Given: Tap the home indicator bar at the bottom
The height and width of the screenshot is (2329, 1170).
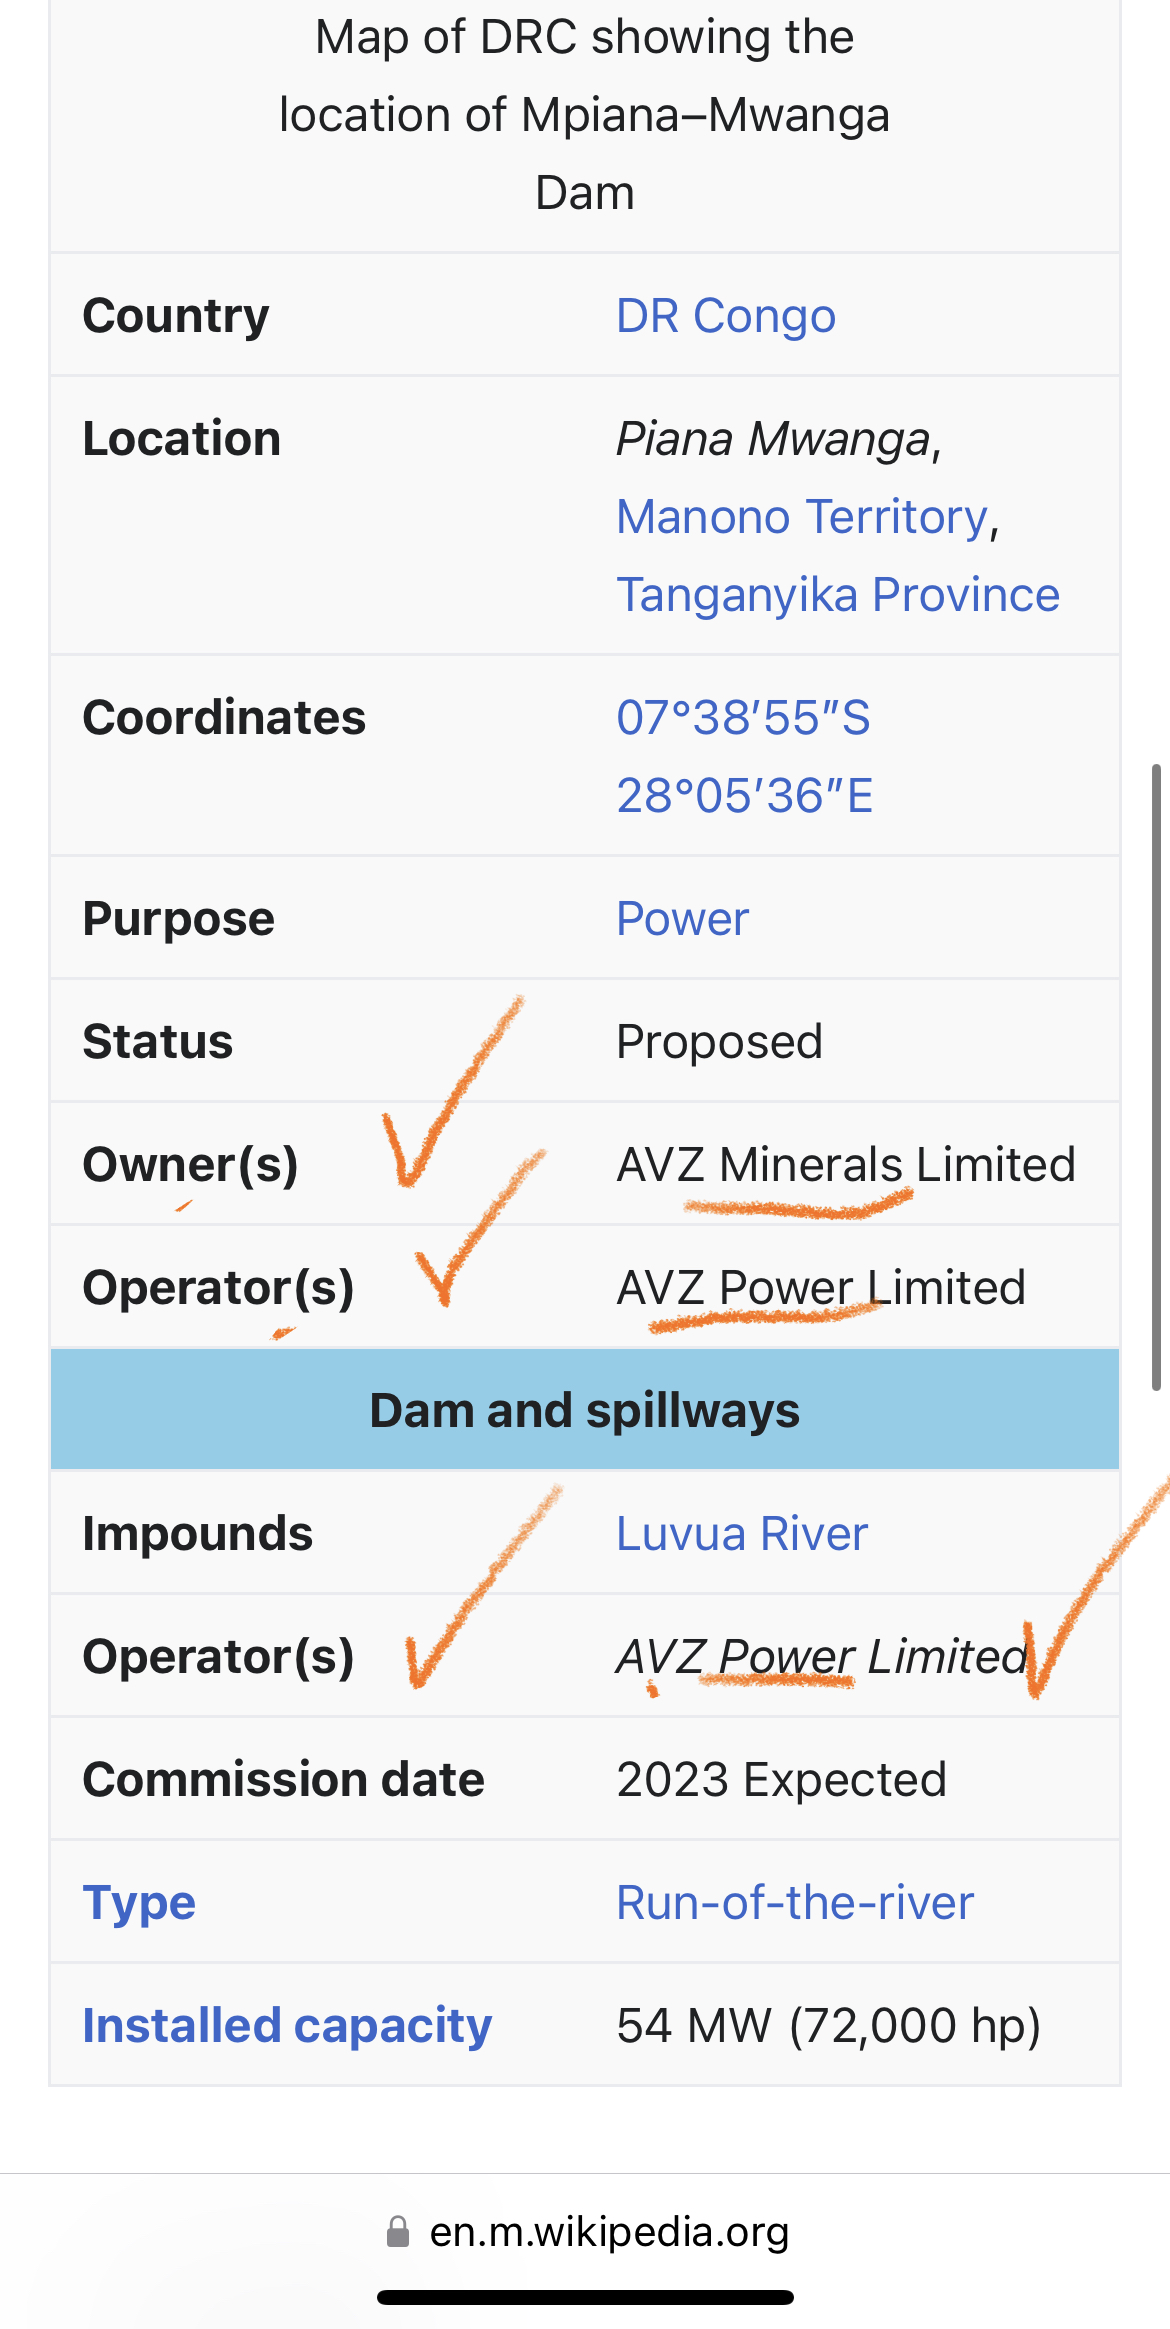Looking at the screenshot, I should [x=585, y=2297].
